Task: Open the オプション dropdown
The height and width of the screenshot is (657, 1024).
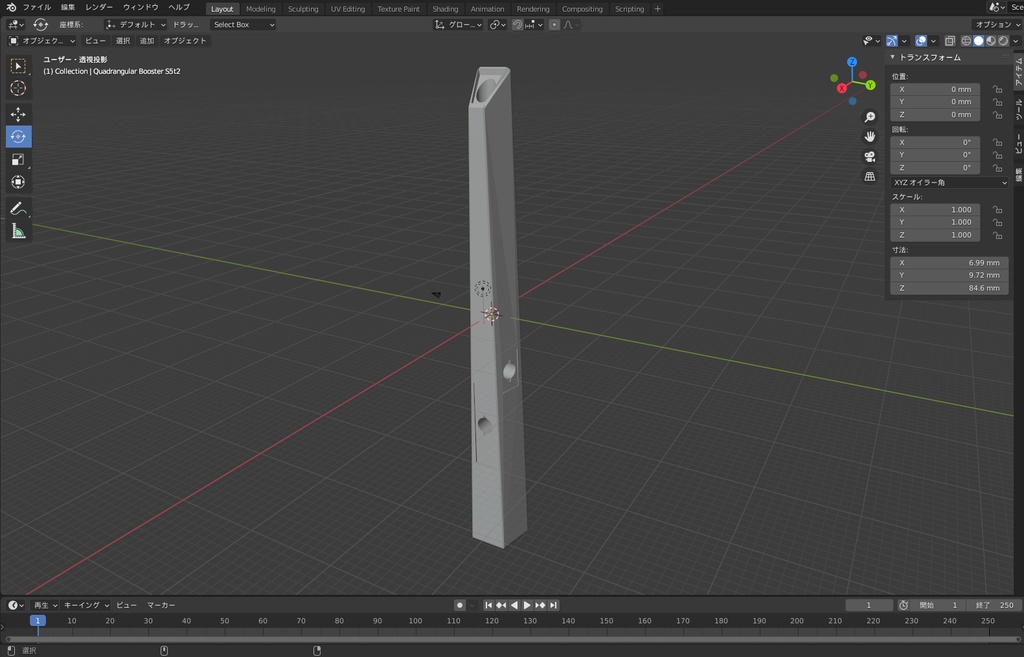Action: click(997, 25)
